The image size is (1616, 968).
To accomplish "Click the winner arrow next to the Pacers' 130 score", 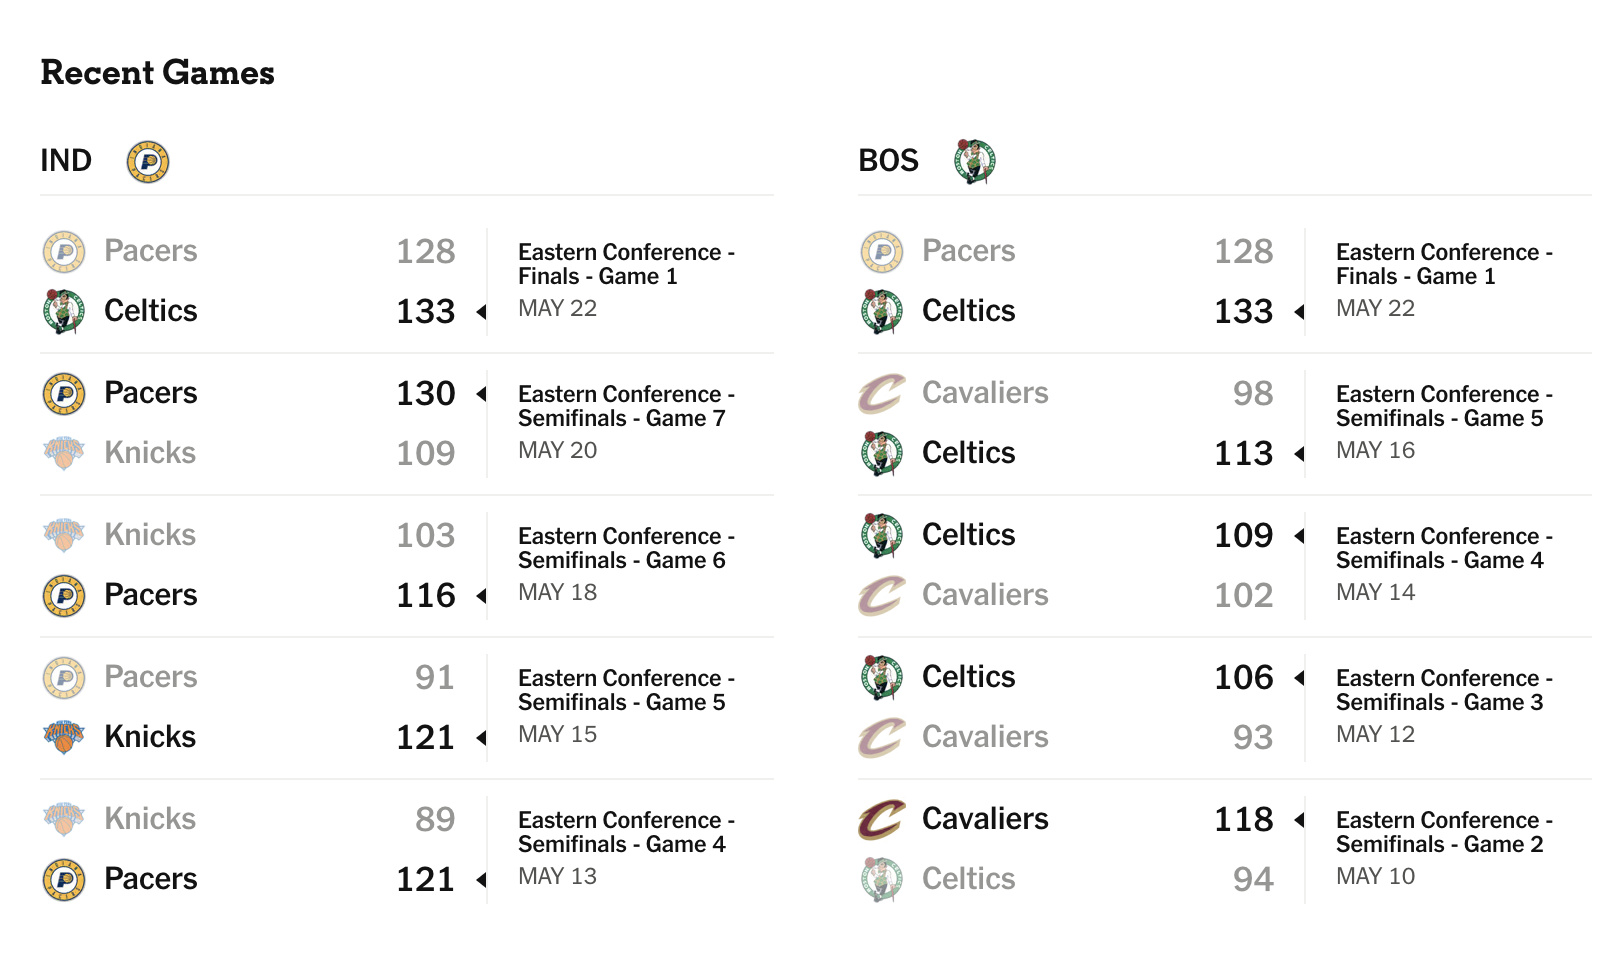I will click(481, 394).
